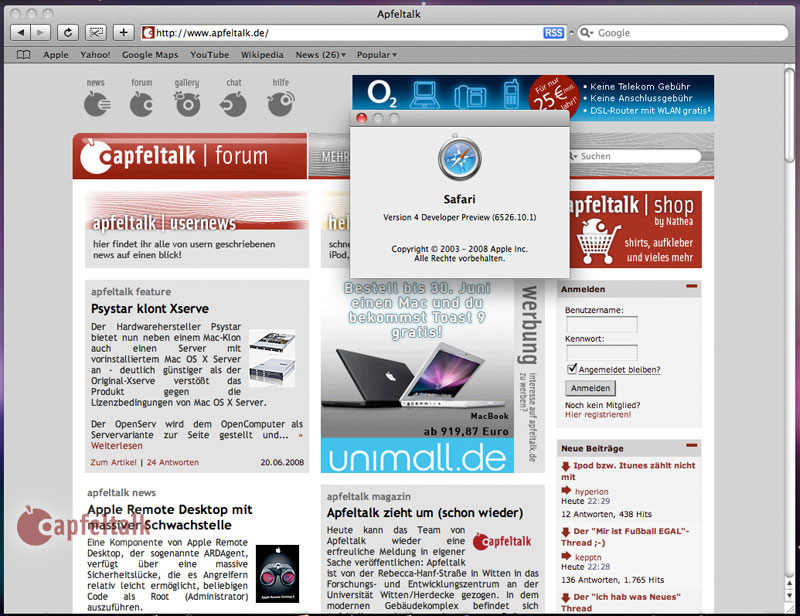Click the URL address field
The height and width of the screenshot is (616, 800).
pos(353,33)
